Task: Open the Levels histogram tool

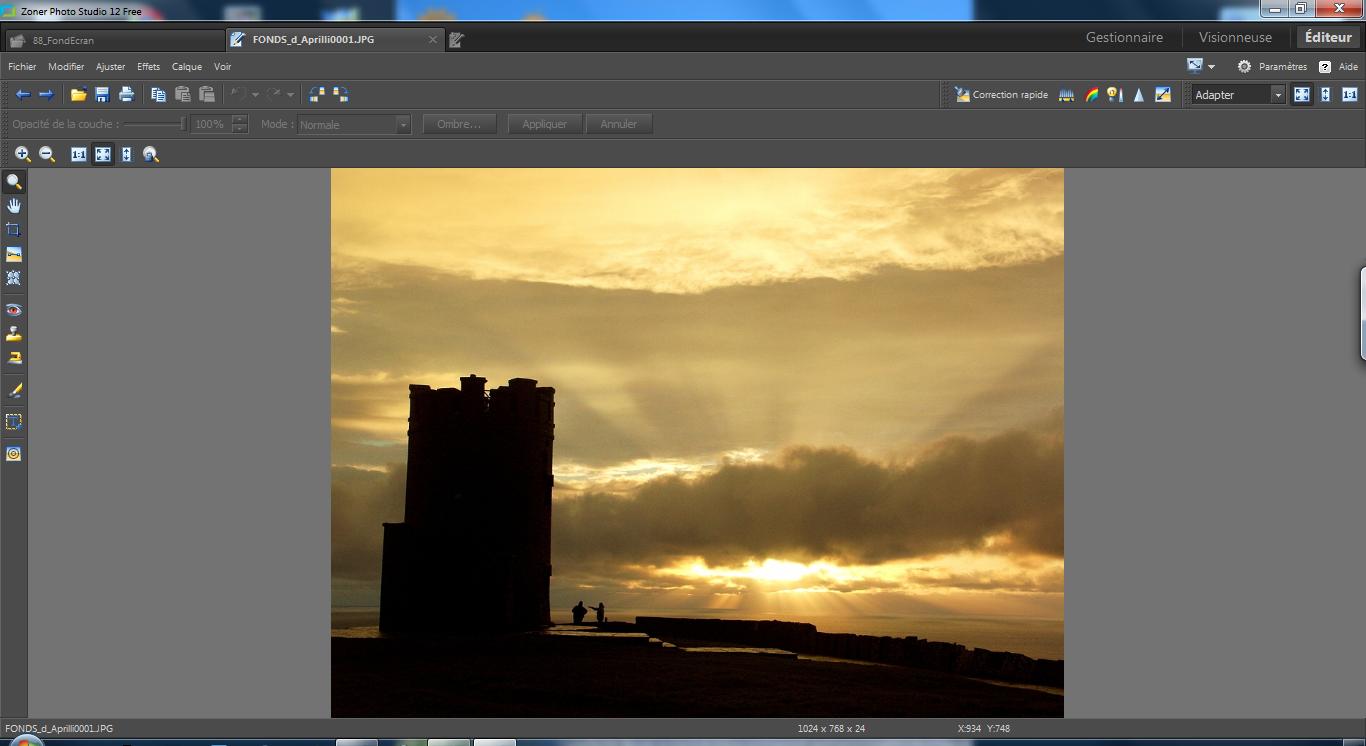Action: (x=1066, y=95)
